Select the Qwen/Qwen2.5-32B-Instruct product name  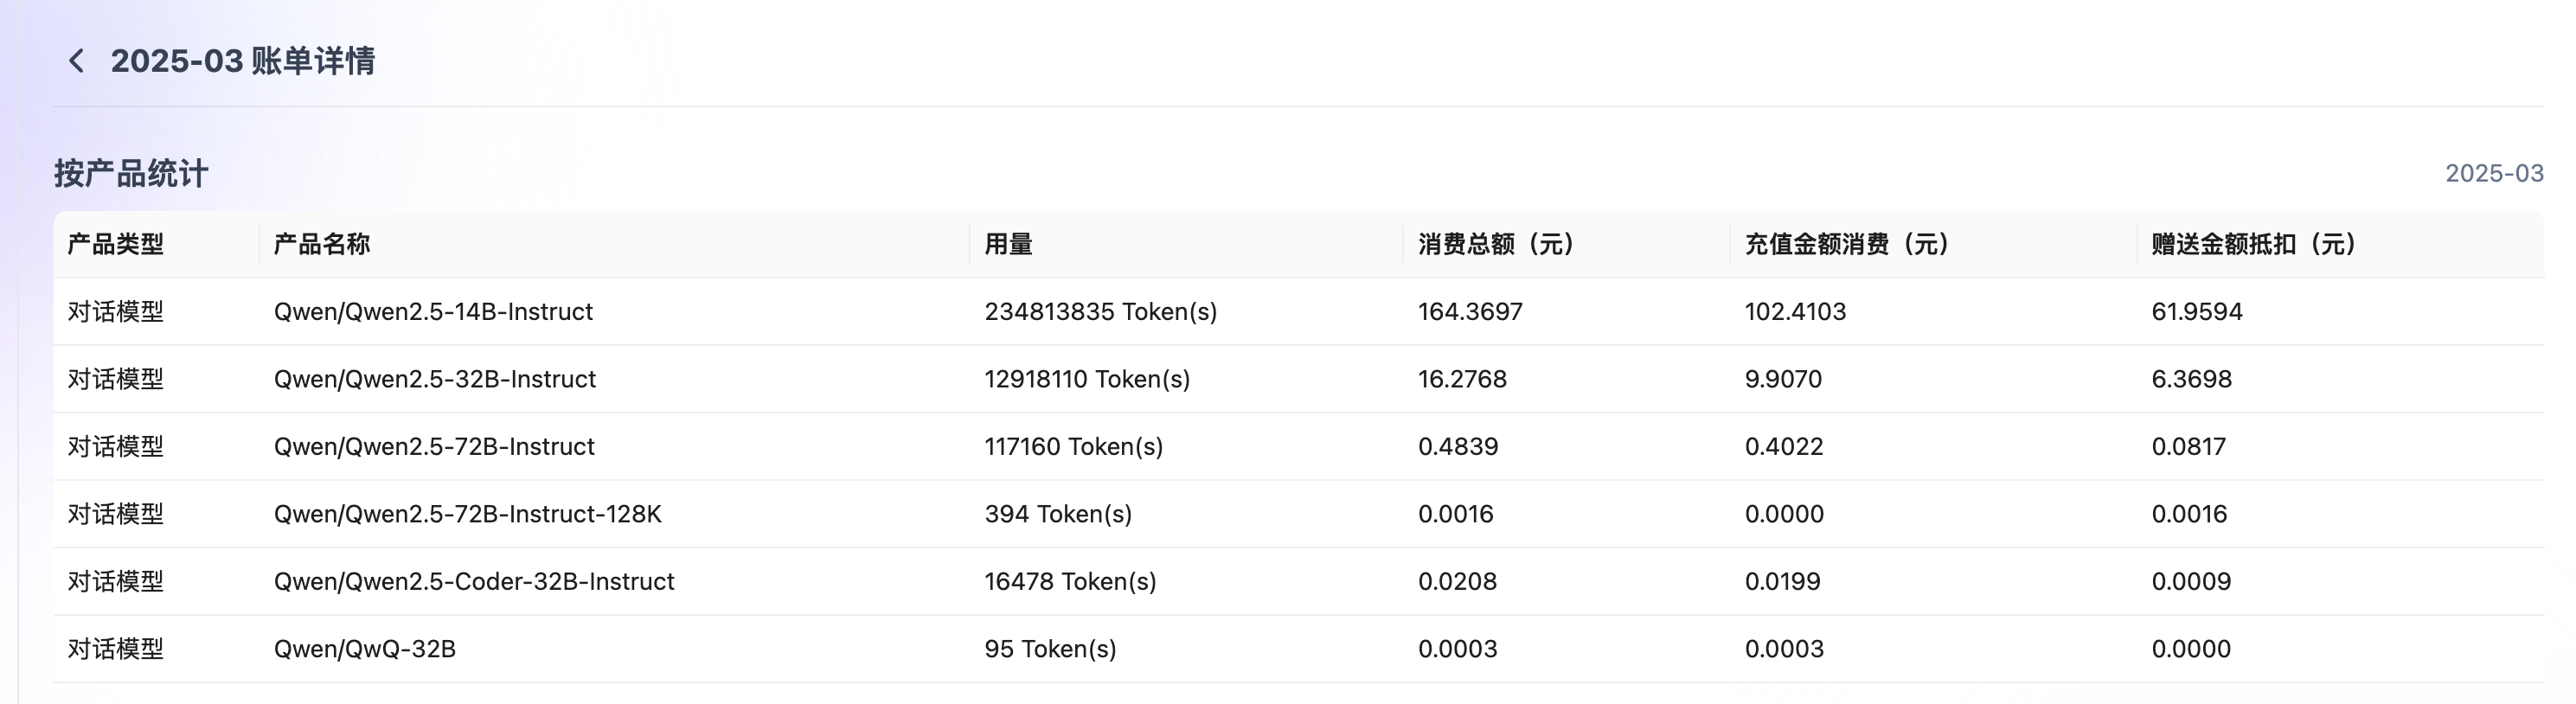pos(434,379)
